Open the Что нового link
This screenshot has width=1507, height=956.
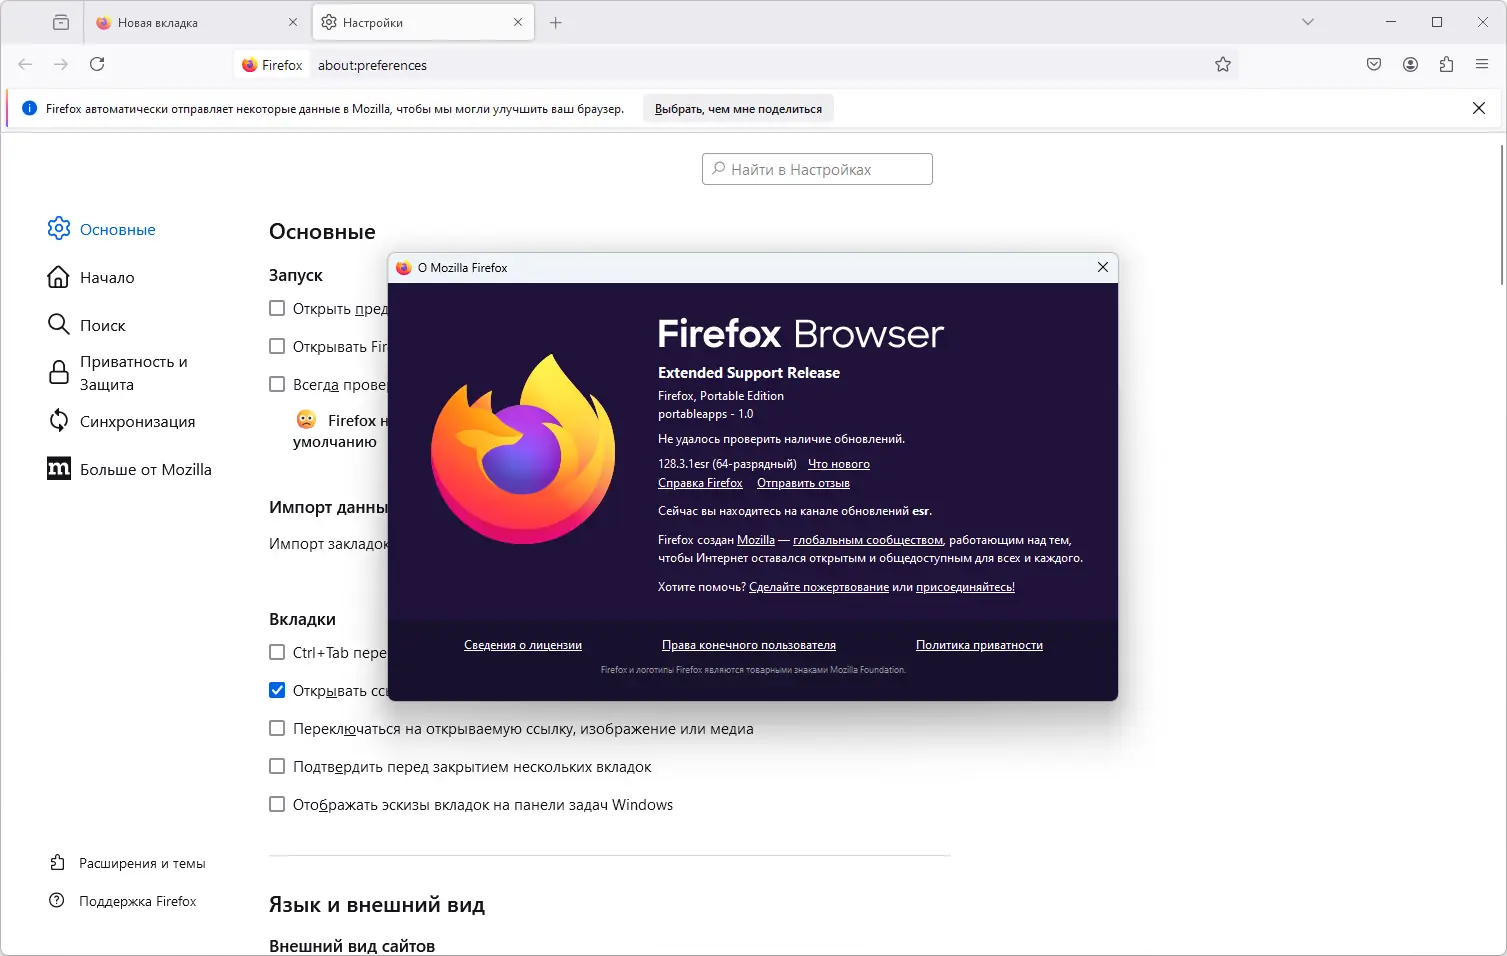(838, 463)
